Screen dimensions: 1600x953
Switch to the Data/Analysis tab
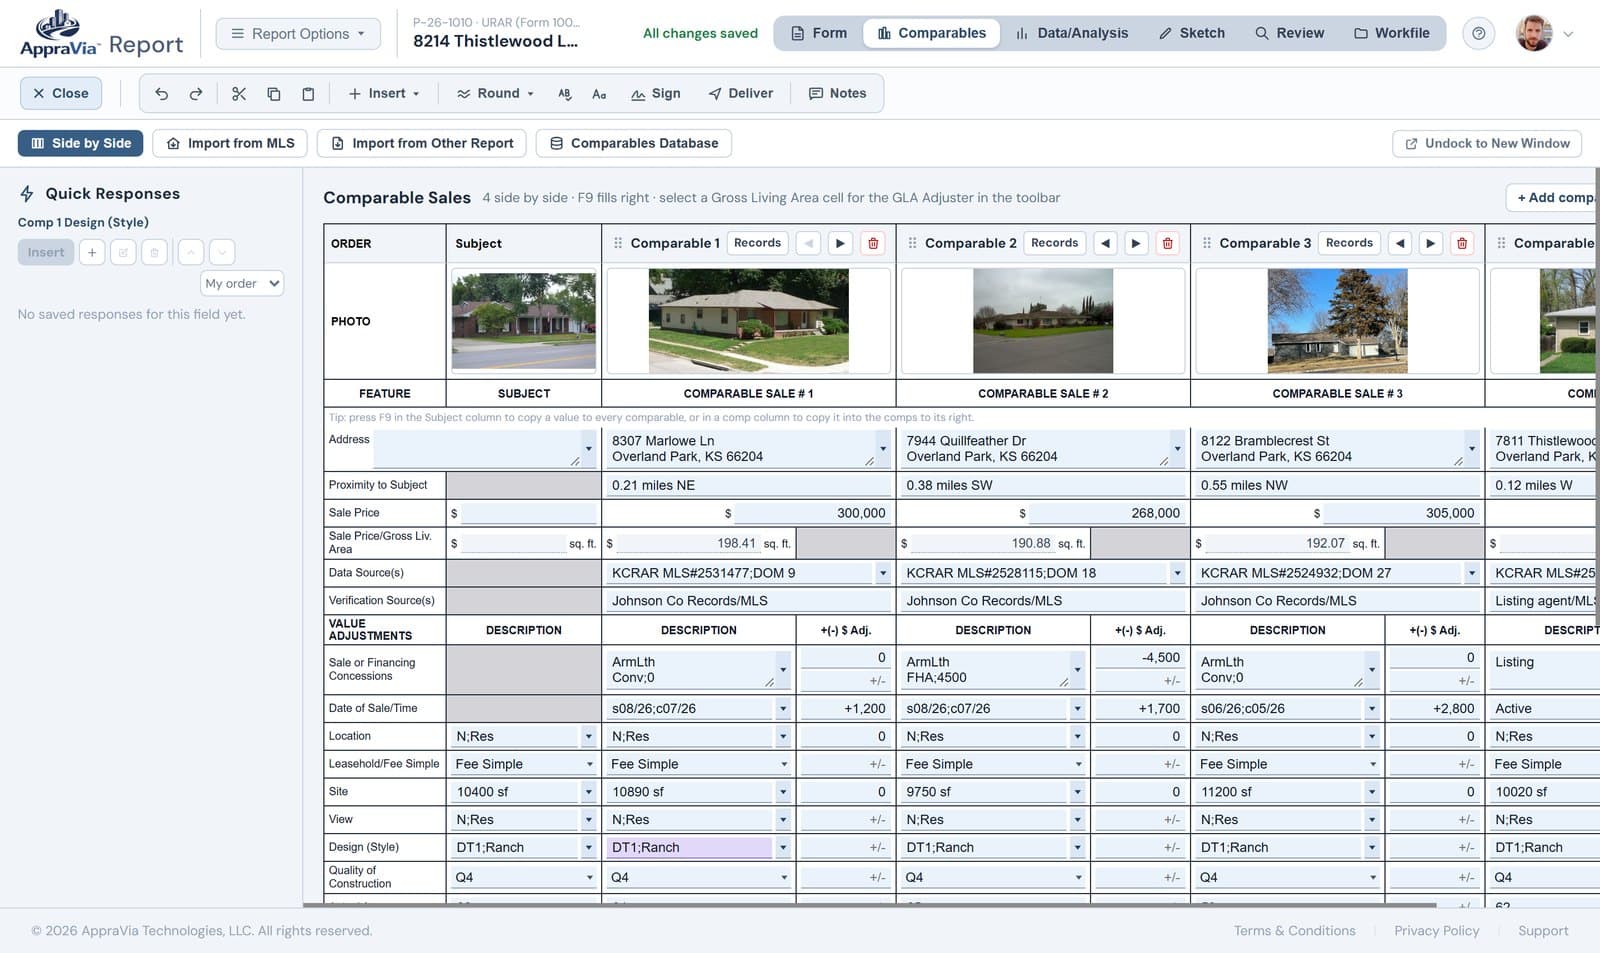1072,33
